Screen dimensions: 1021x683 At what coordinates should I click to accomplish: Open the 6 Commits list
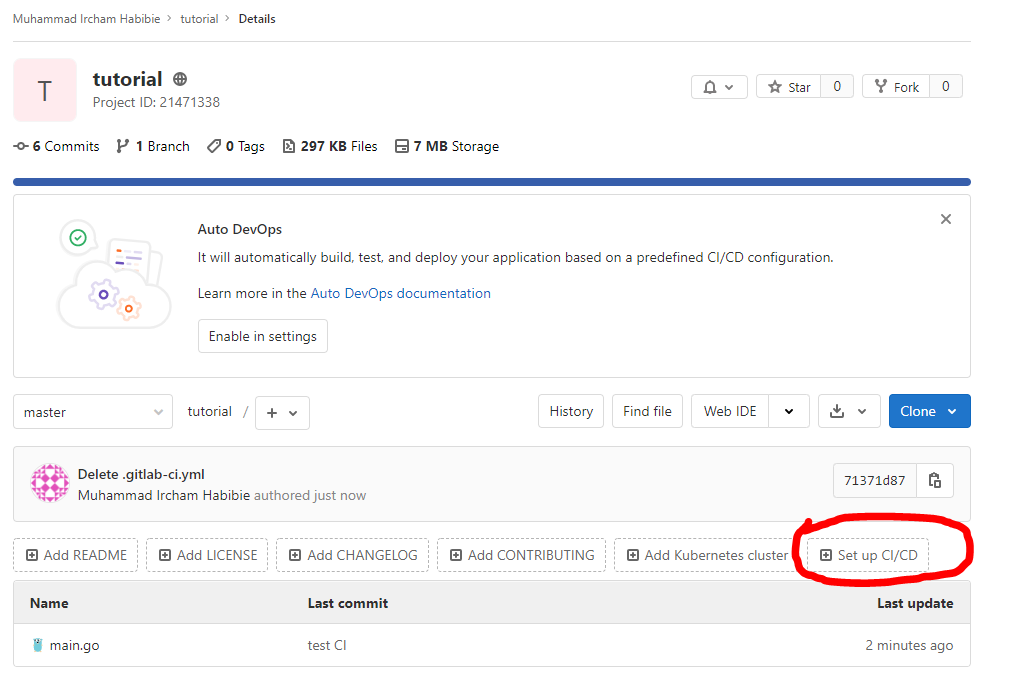pyautogui.click(x=57, y=146)
